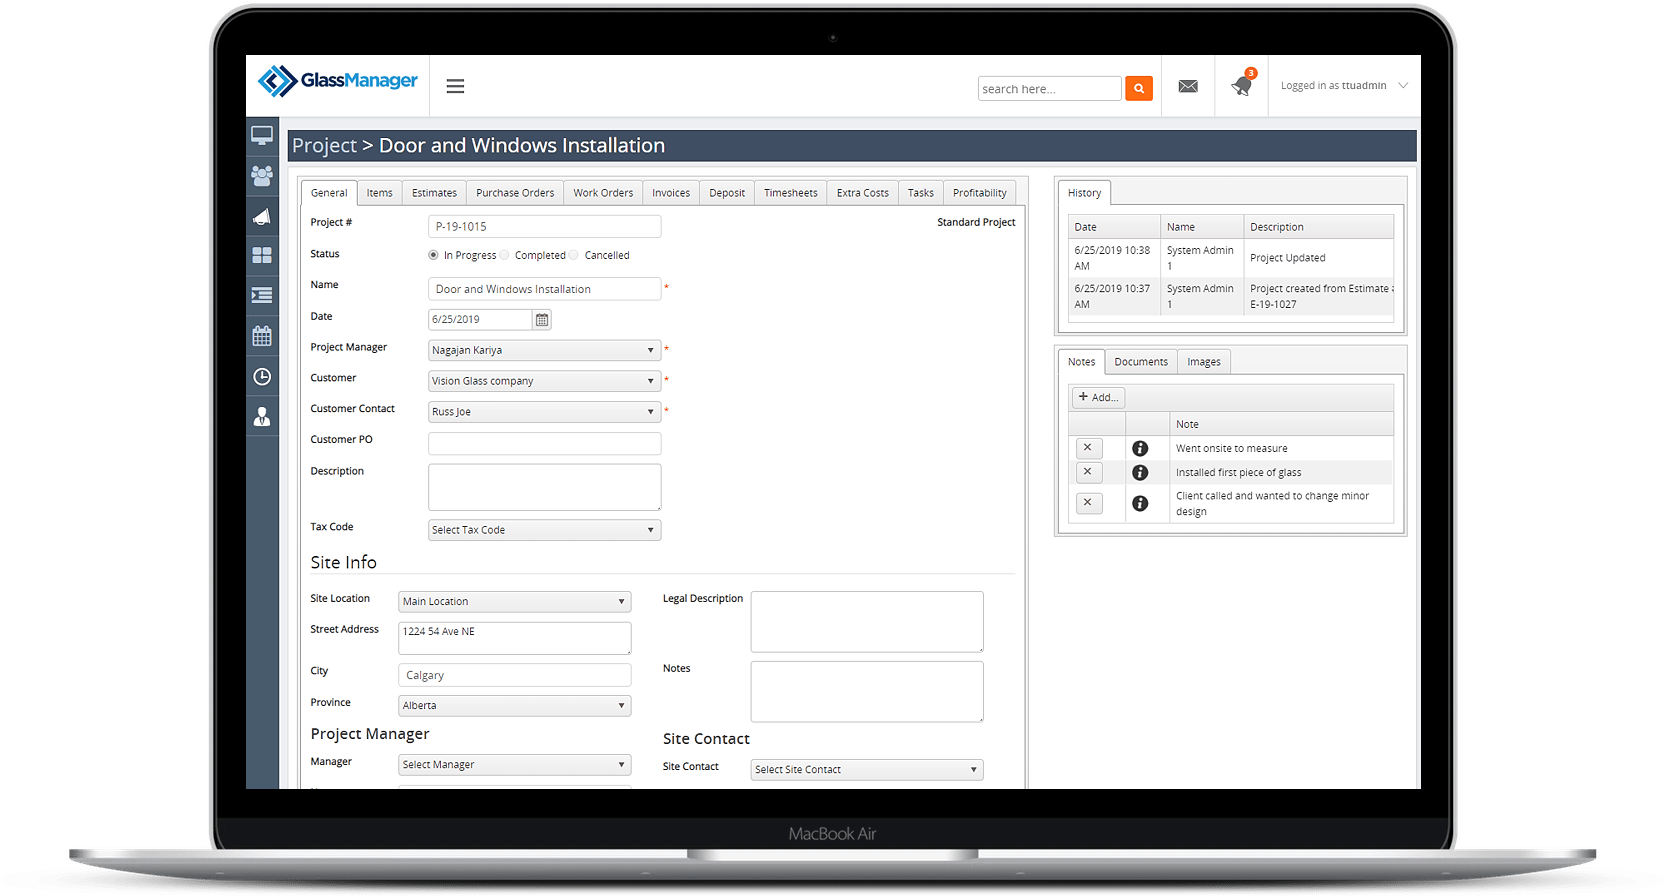Viewport: 1666px width, 896px height.
Task: Delete the 'Client called' note
Action: tap(1088, 503)
